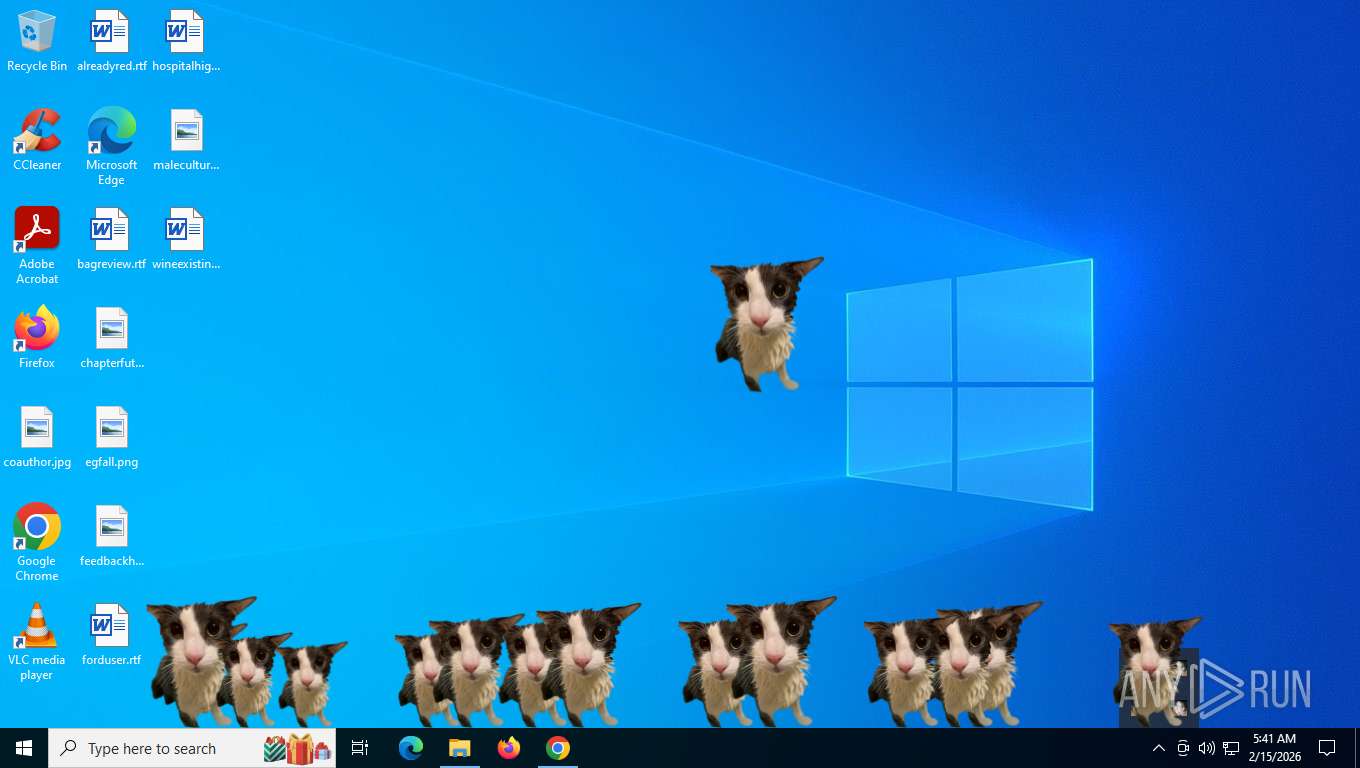
Task: Click the Show desktop strip at taskbar end
Action: pyautogui.click(x=1356, y=748)
